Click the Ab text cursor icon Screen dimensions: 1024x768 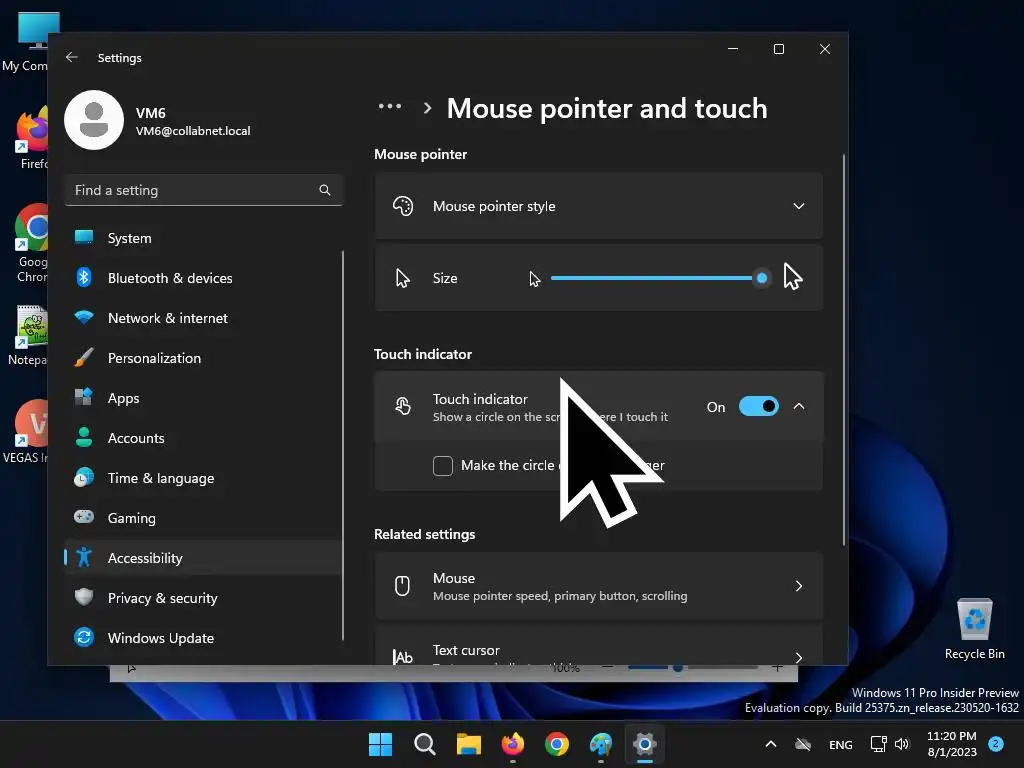tap(403, 657)
